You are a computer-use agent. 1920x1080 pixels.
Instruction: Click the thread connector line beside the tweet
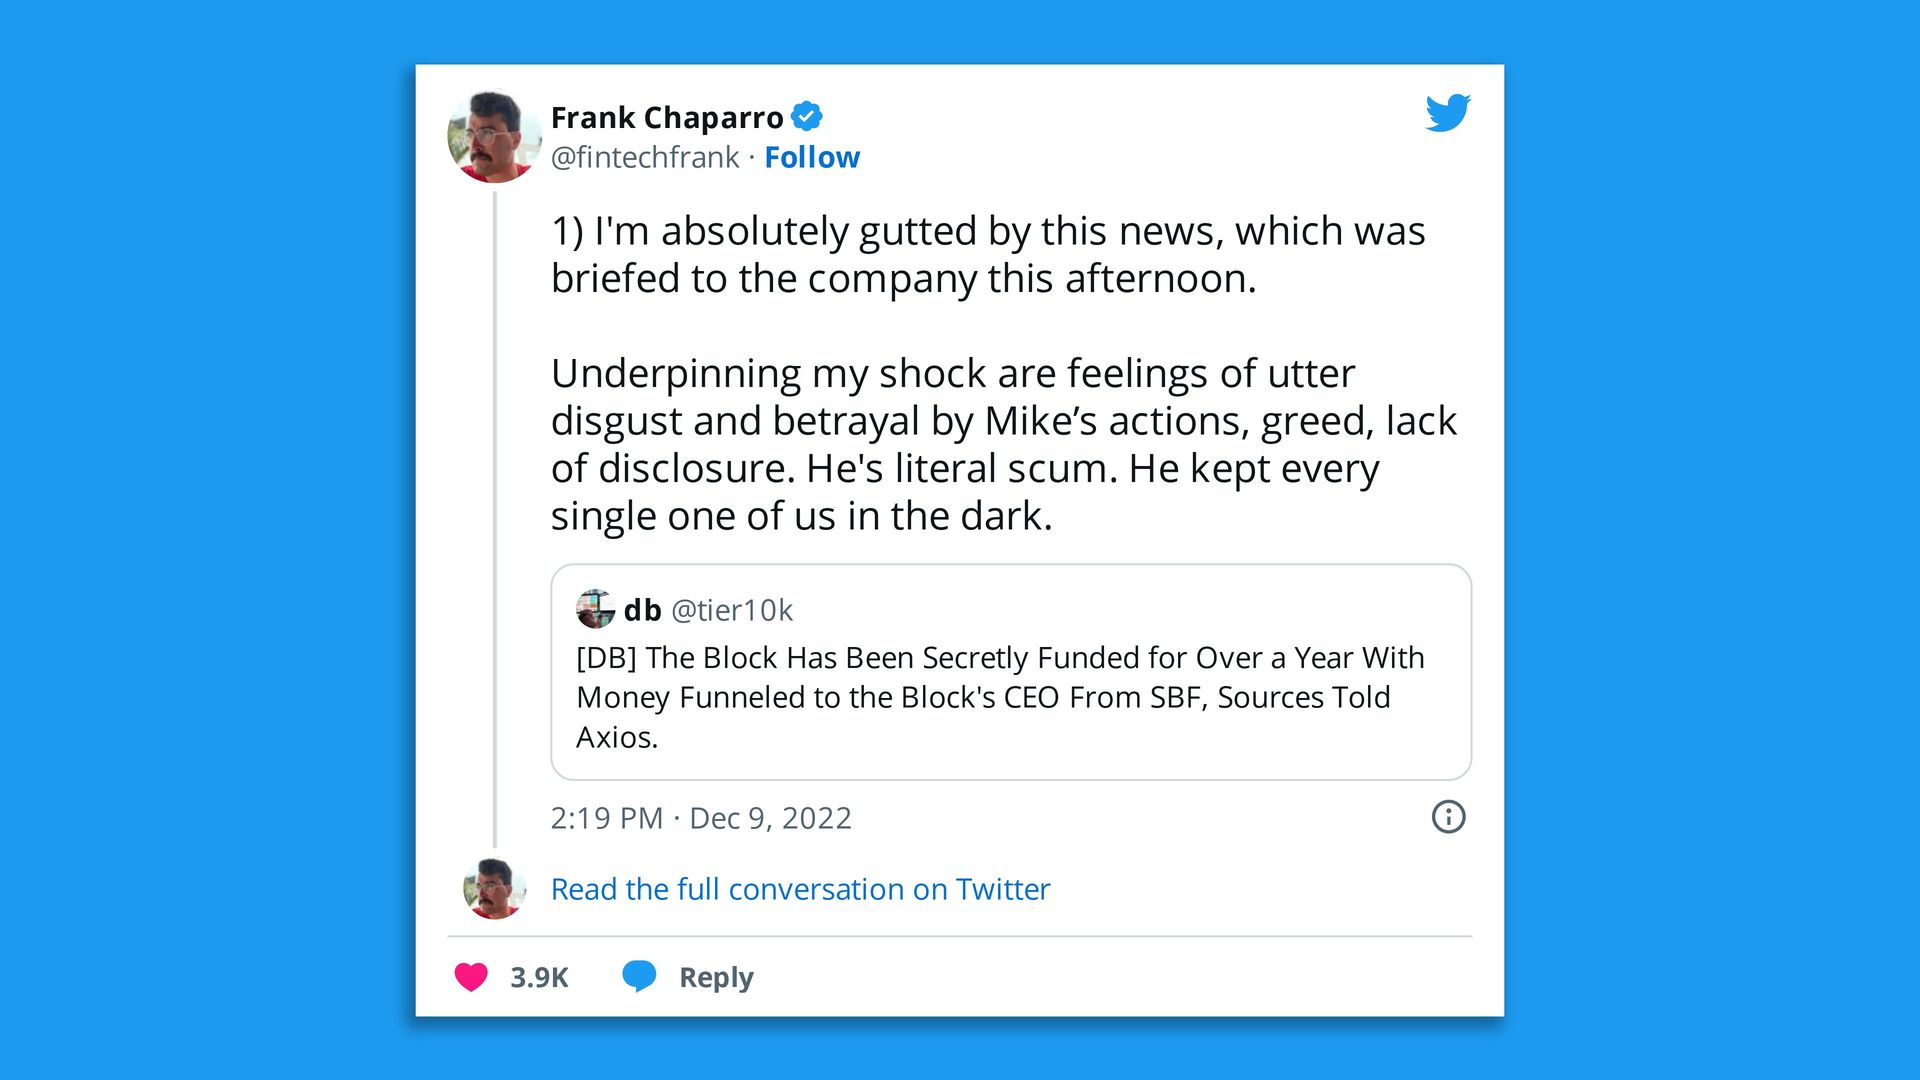(494, 500)
